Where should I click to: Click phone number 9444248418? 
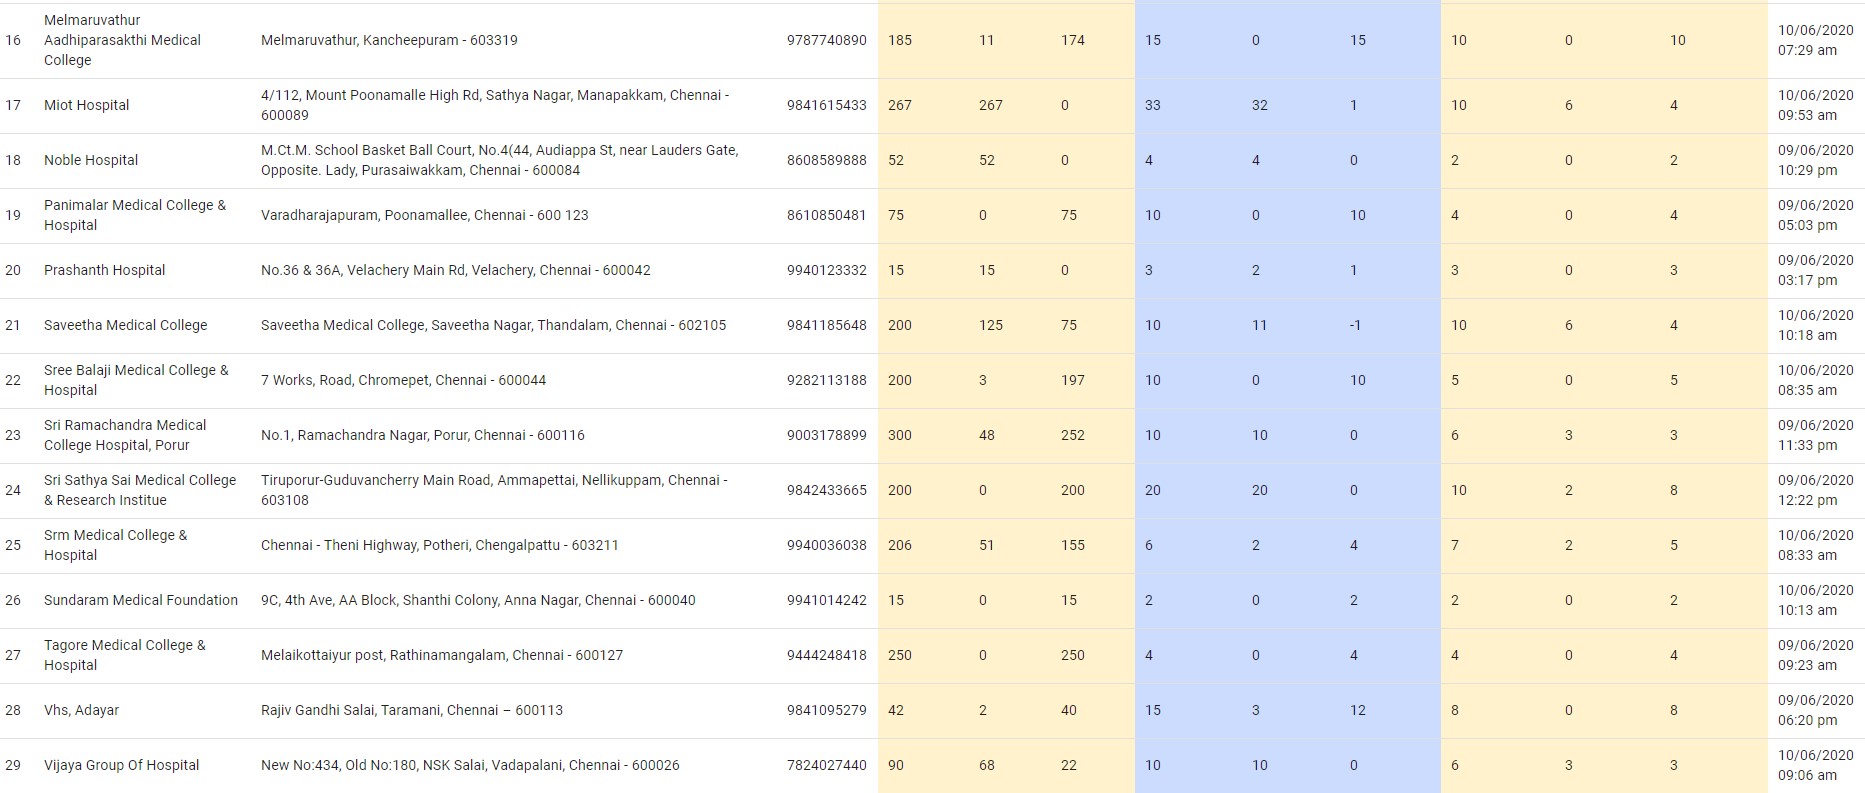click(827, 655)
